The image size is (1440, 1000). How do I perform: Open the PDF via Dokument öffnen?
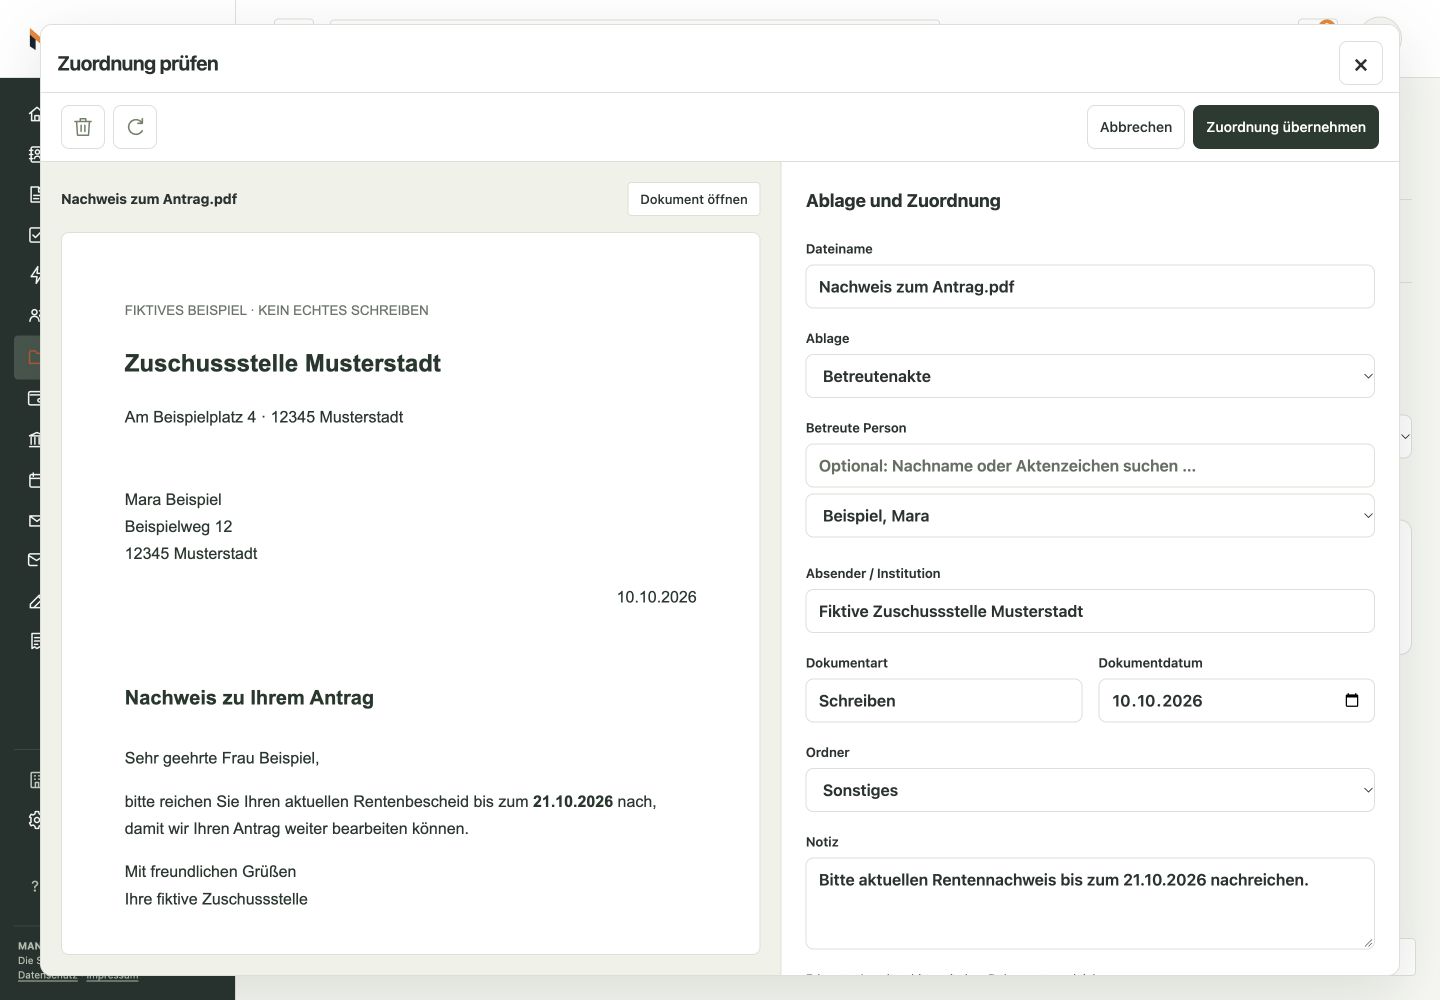click(694, 199)
